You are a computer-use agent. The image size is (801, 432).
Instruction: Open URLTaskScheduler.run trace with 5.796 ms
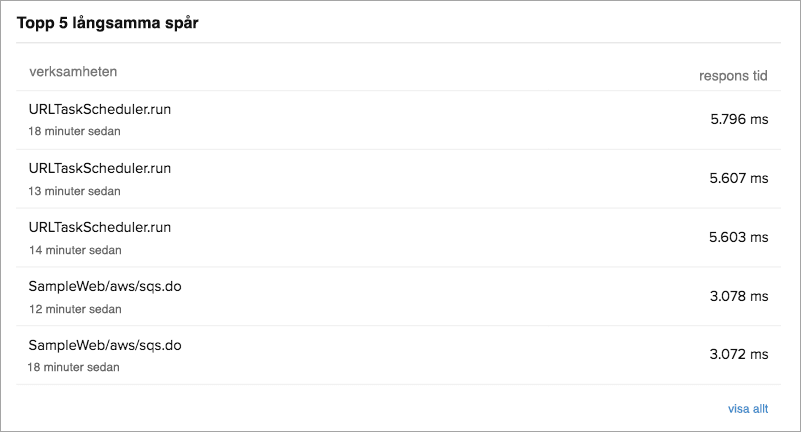pyautogui.click(x=100, y=109)
